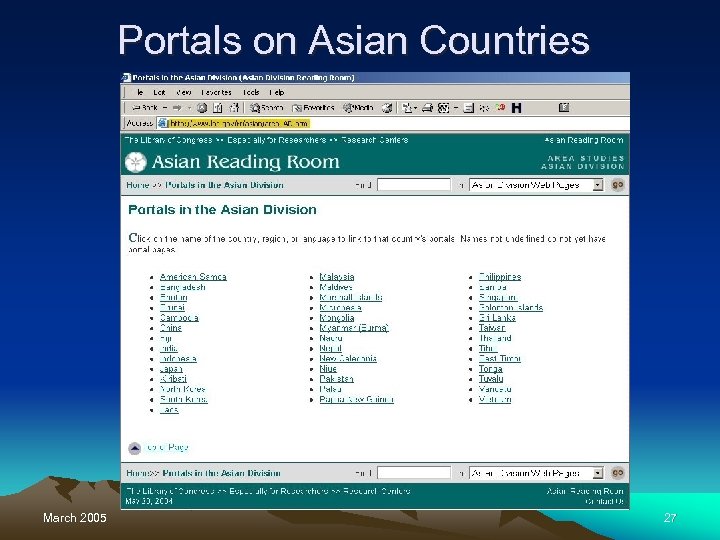This screenshot has height=540, width=720.
Task: Click the Home icon in browser toolbar
Action: [234, 108]
